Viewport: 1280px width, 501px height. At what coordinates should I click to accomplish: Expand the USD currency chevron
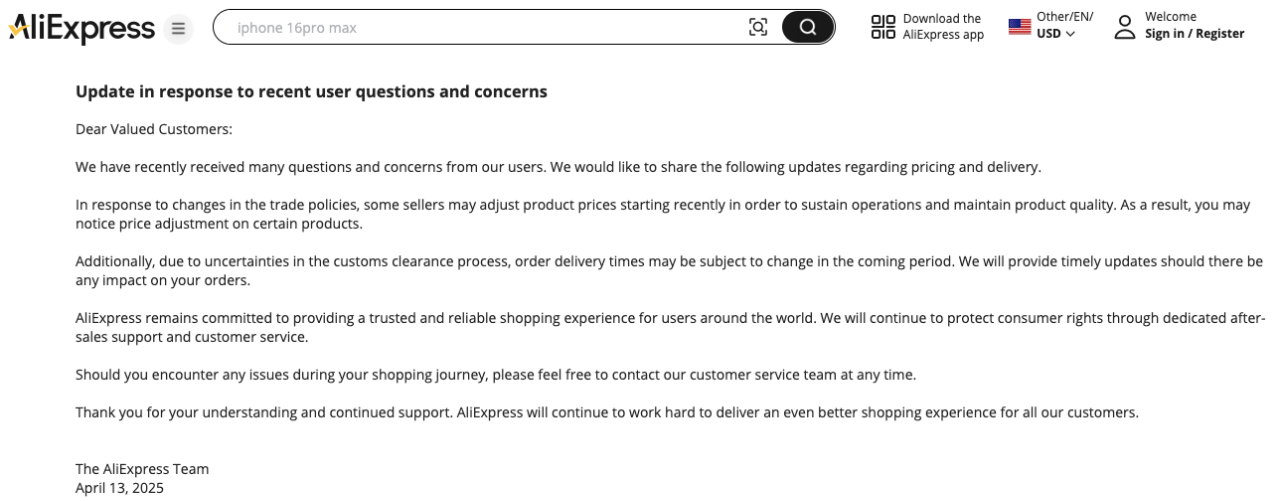pyautogui.click(x=1071, y=34)
